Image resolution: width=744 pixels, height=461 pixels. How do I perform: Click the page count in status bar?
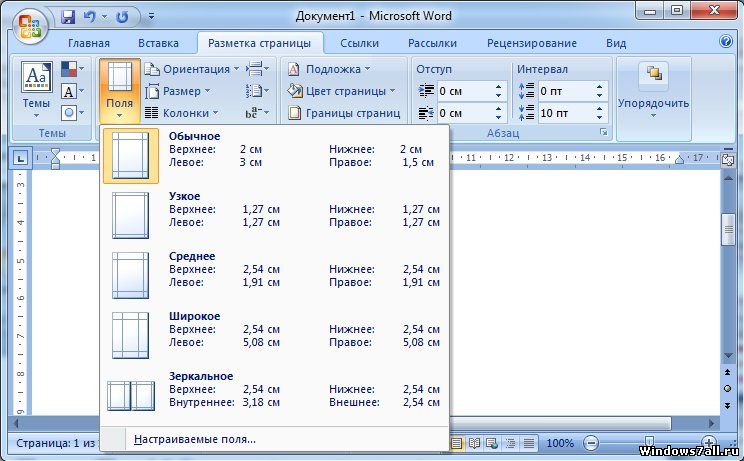56,443
